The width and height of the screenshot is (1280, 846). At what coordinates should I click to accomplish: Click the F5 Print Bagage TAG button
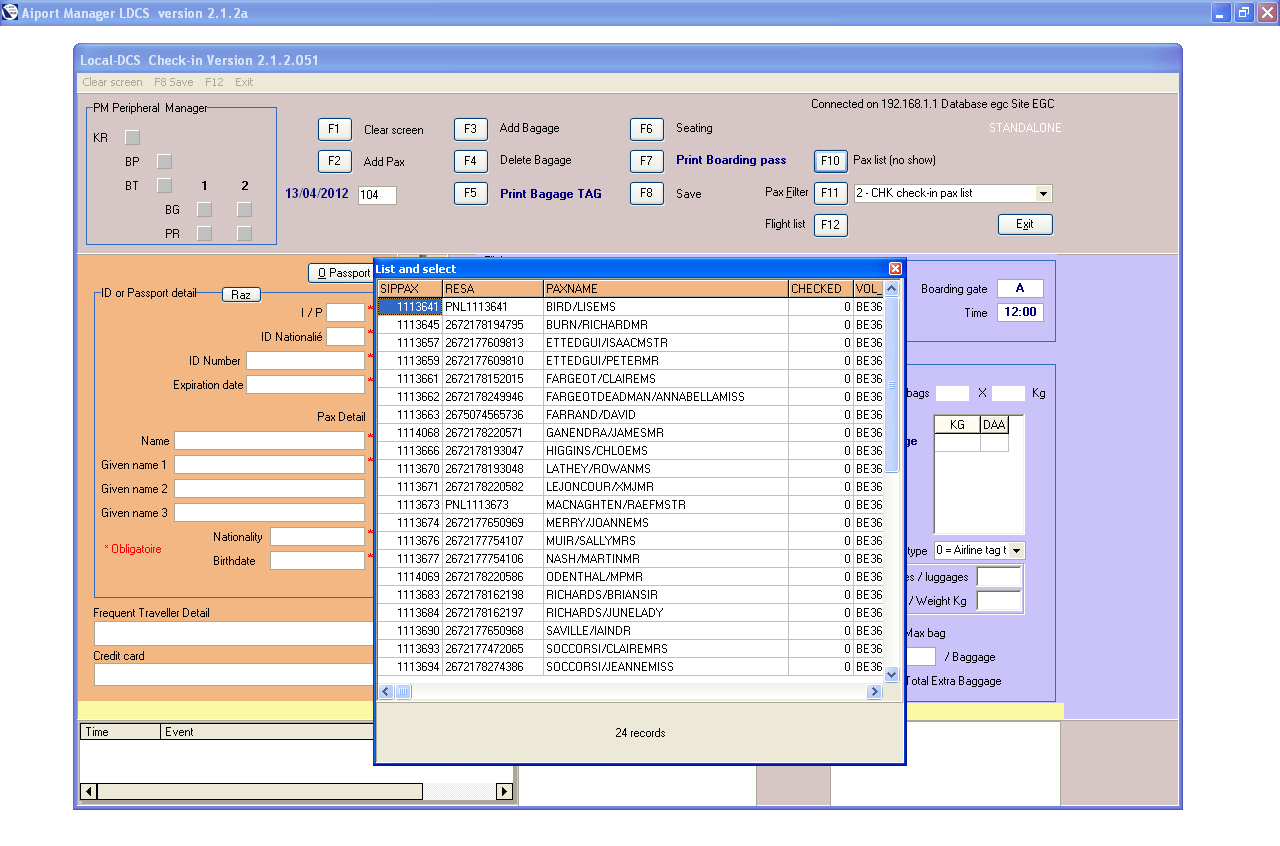(471, 194)
